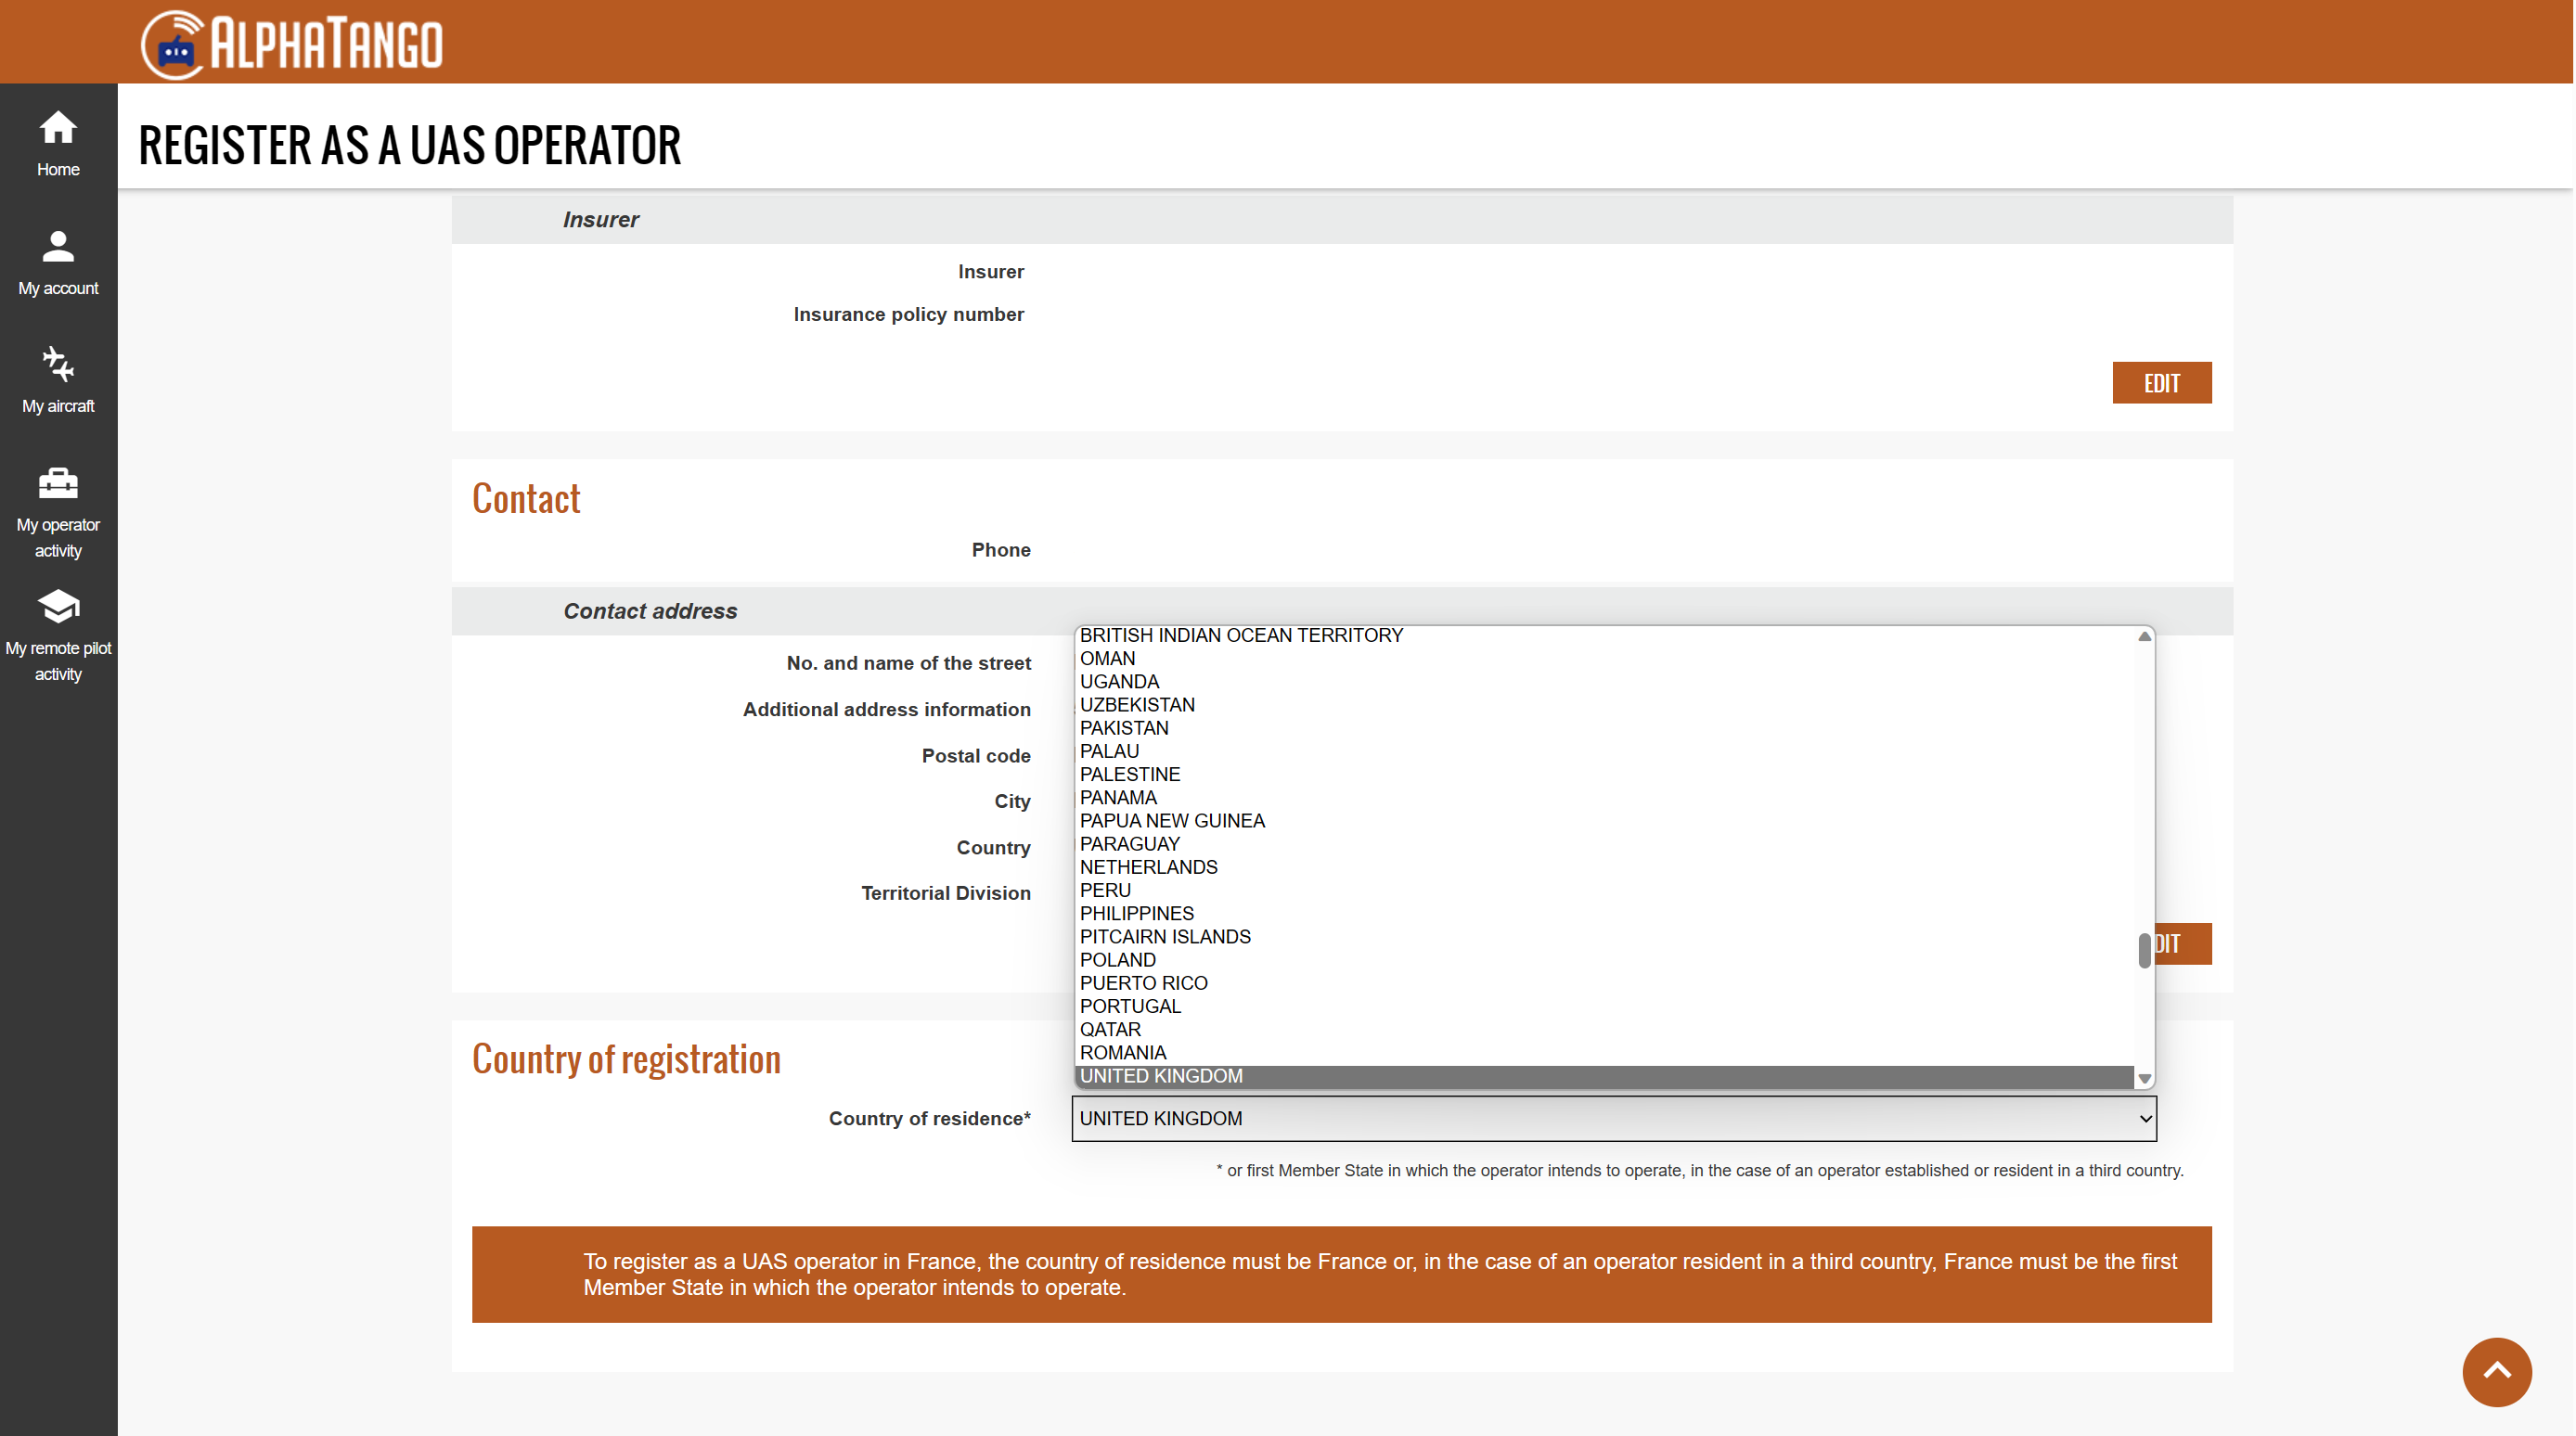
Task: Go to Home in the sidebar
Action: [x=58, y=144]
